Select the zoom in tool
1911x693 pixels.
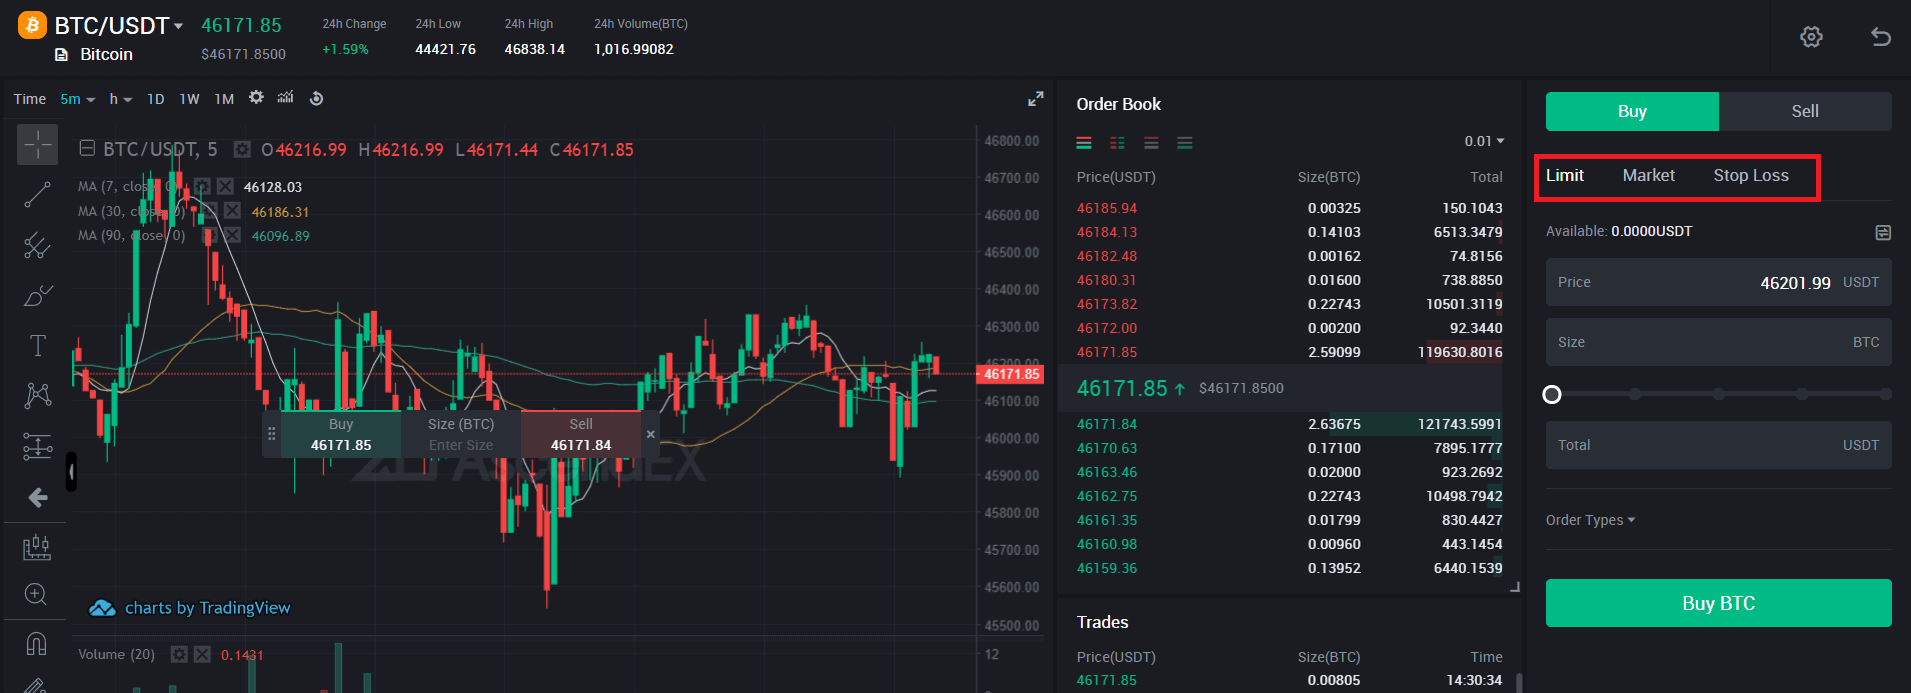click(36, 594)
